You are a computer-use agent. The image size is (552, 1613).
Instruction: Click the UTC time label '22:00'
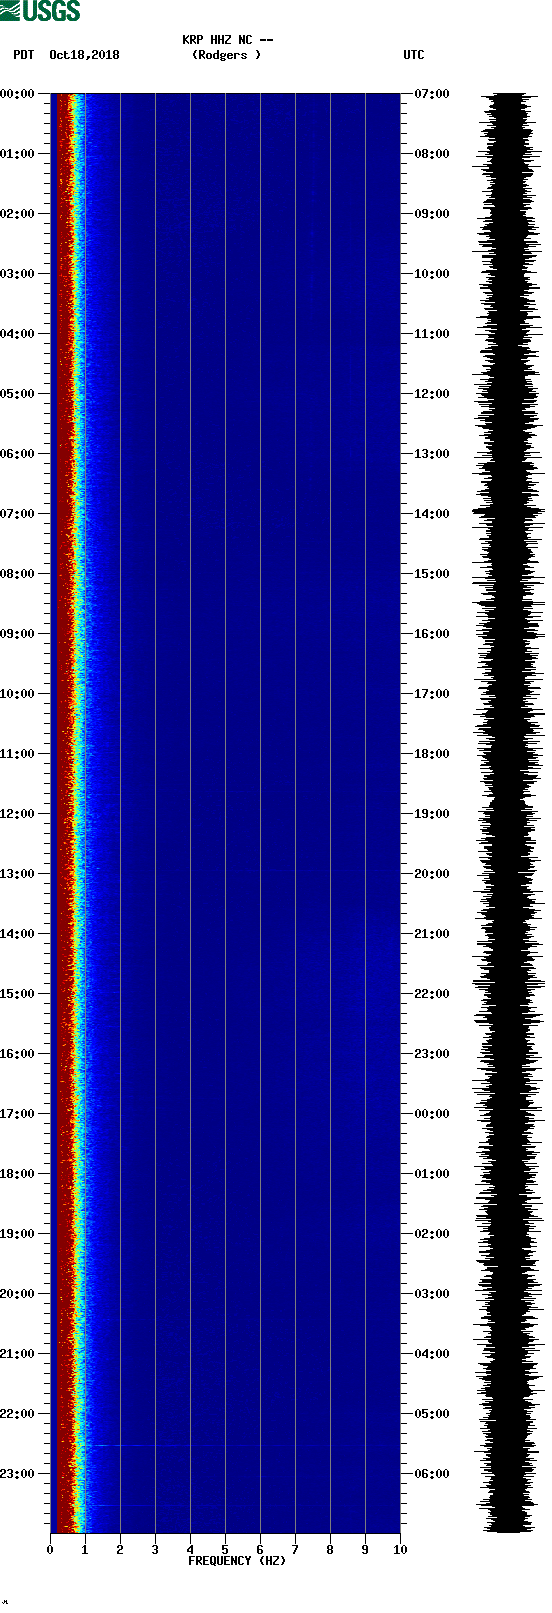pos(432,994)
